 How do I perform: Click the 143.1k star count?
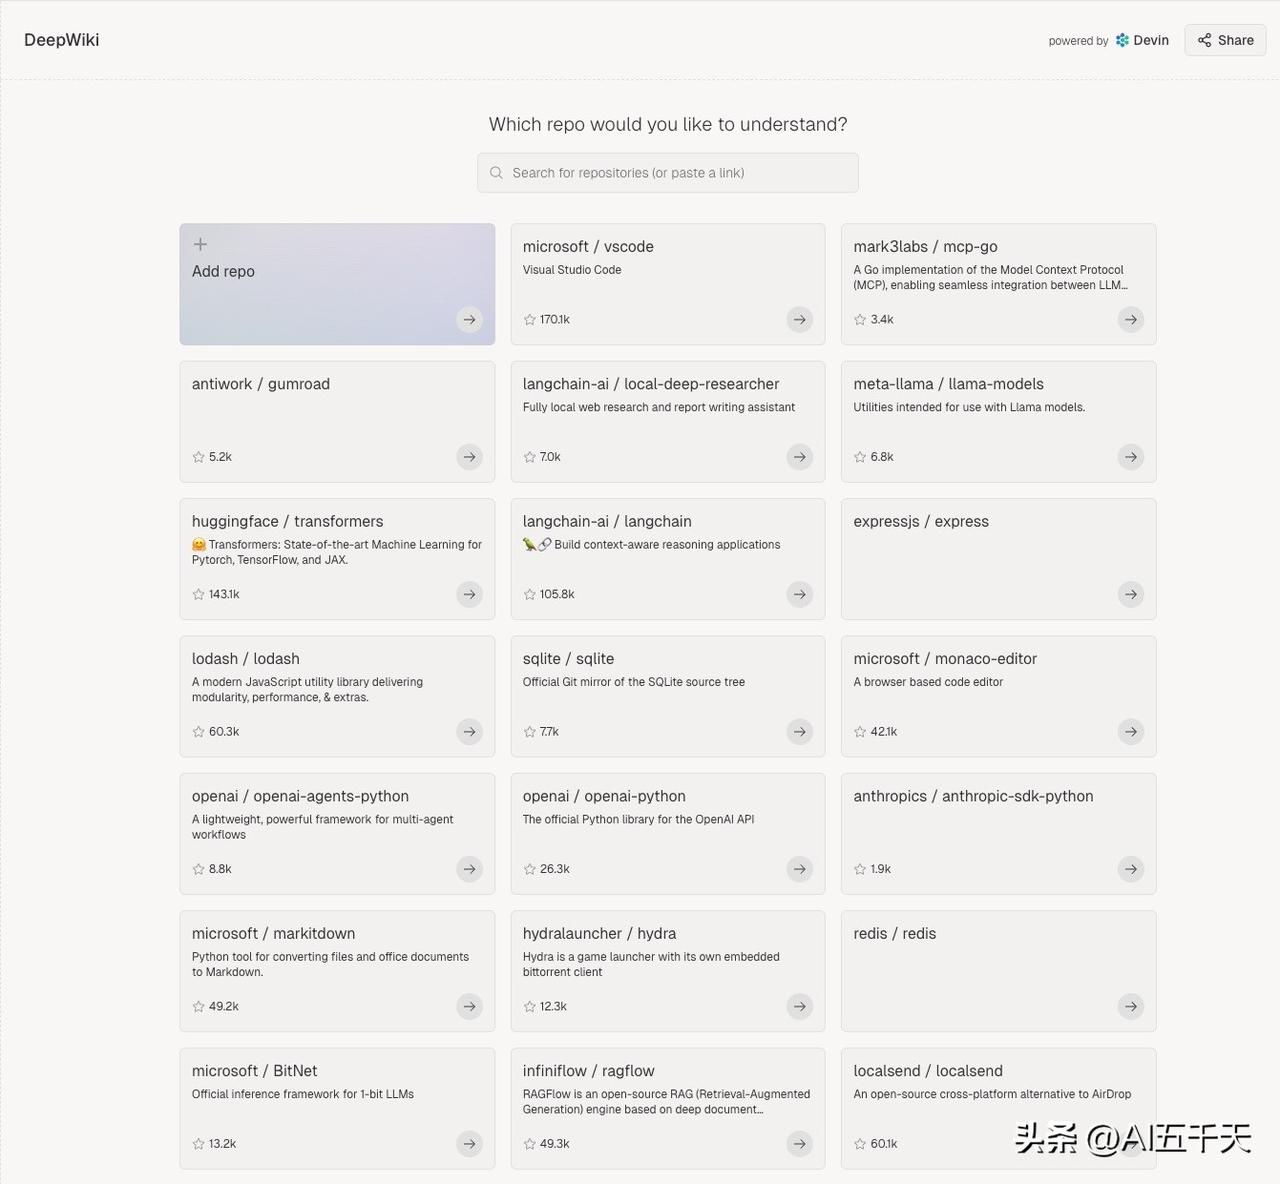click(224, 594)
